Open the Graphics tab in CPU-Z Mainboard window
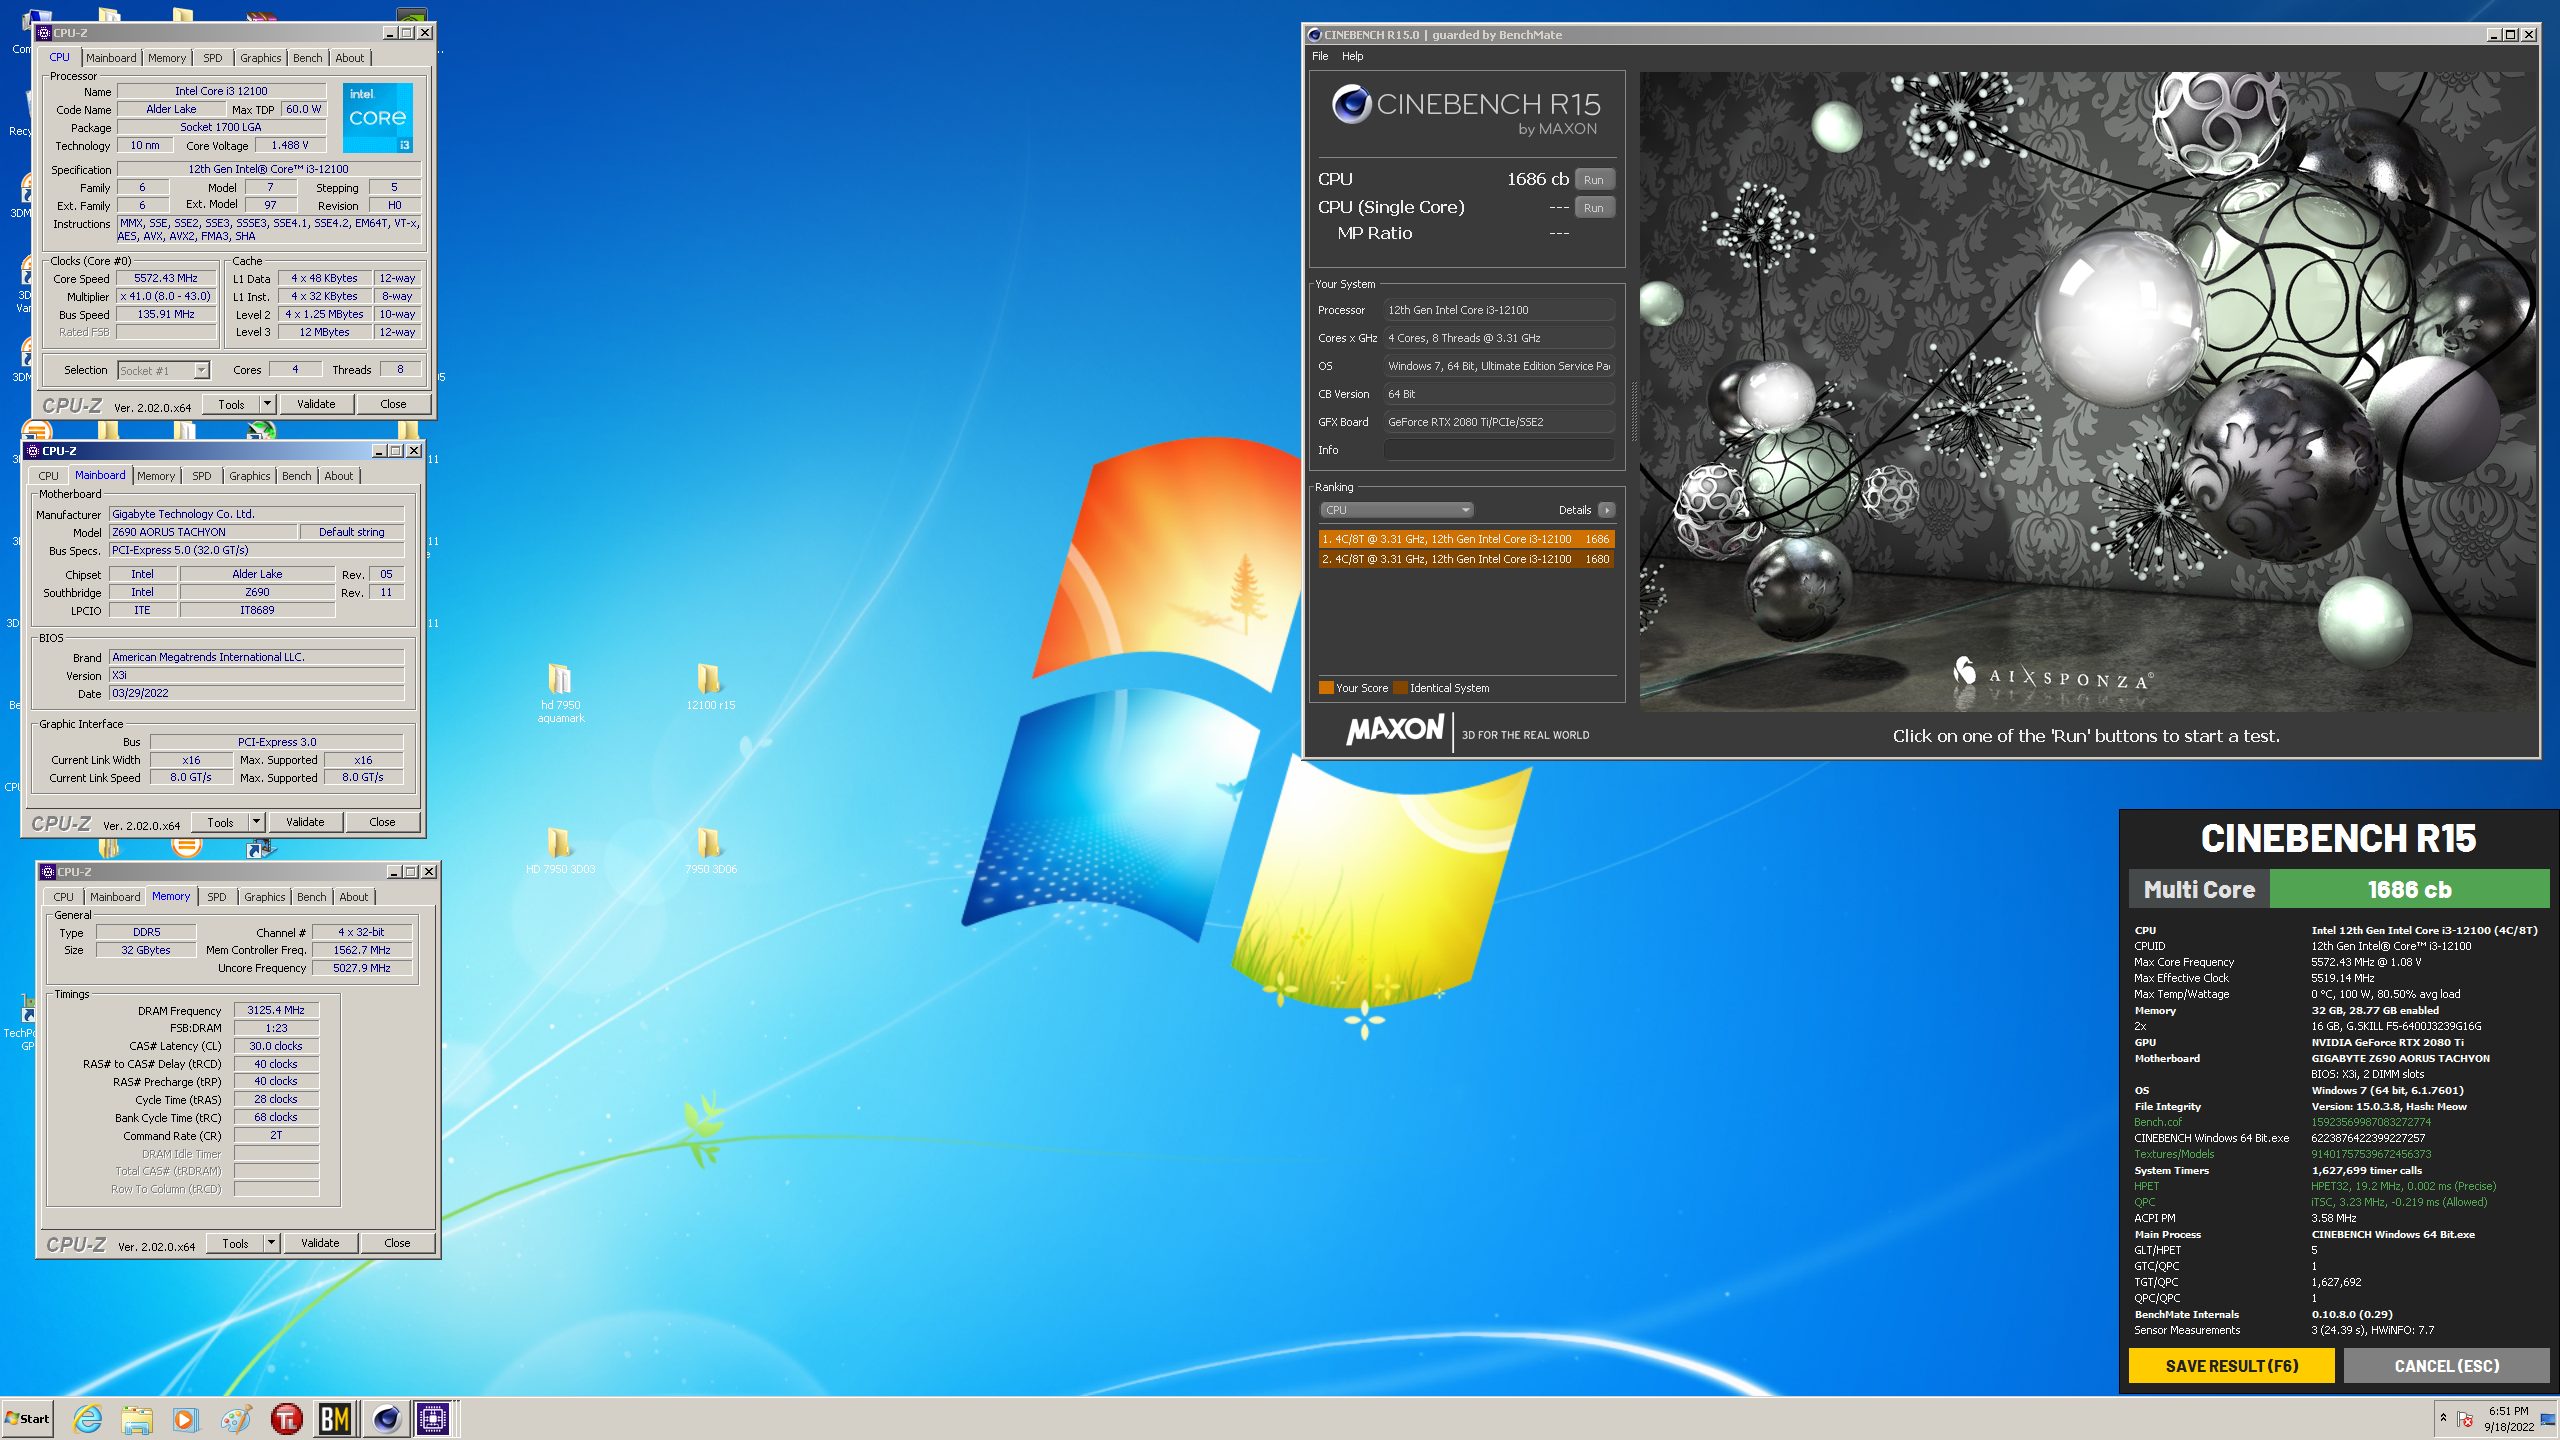The height and width of the screenshot is (1440, 2560). (250, 476)
